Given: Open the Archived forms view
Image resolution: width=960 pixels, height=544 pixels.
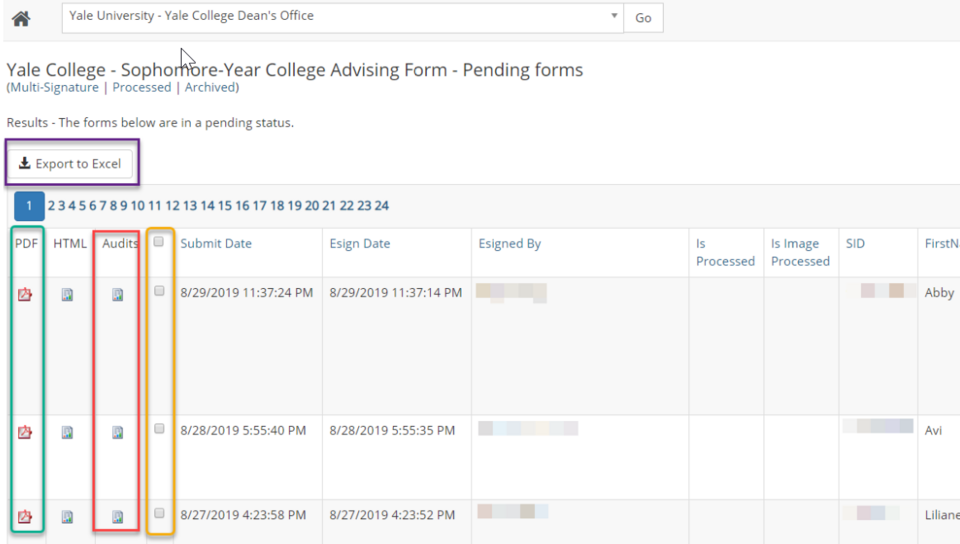Looking at the screenshot, I should (210, 88).
